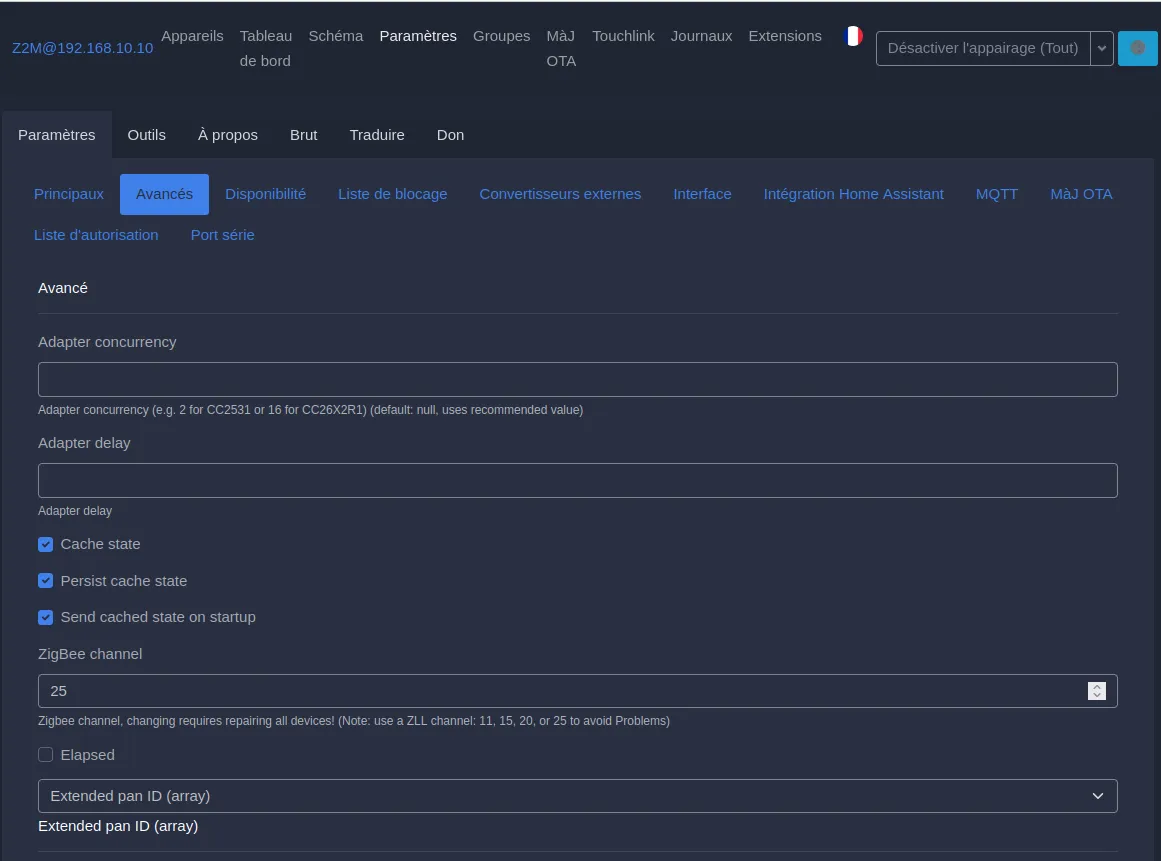Disable Persist cache state

45,580
